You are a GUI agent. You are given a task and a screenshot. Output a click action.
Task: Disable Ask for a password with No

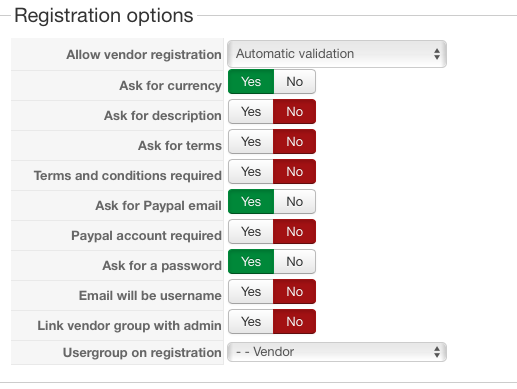tap(295, 262)
